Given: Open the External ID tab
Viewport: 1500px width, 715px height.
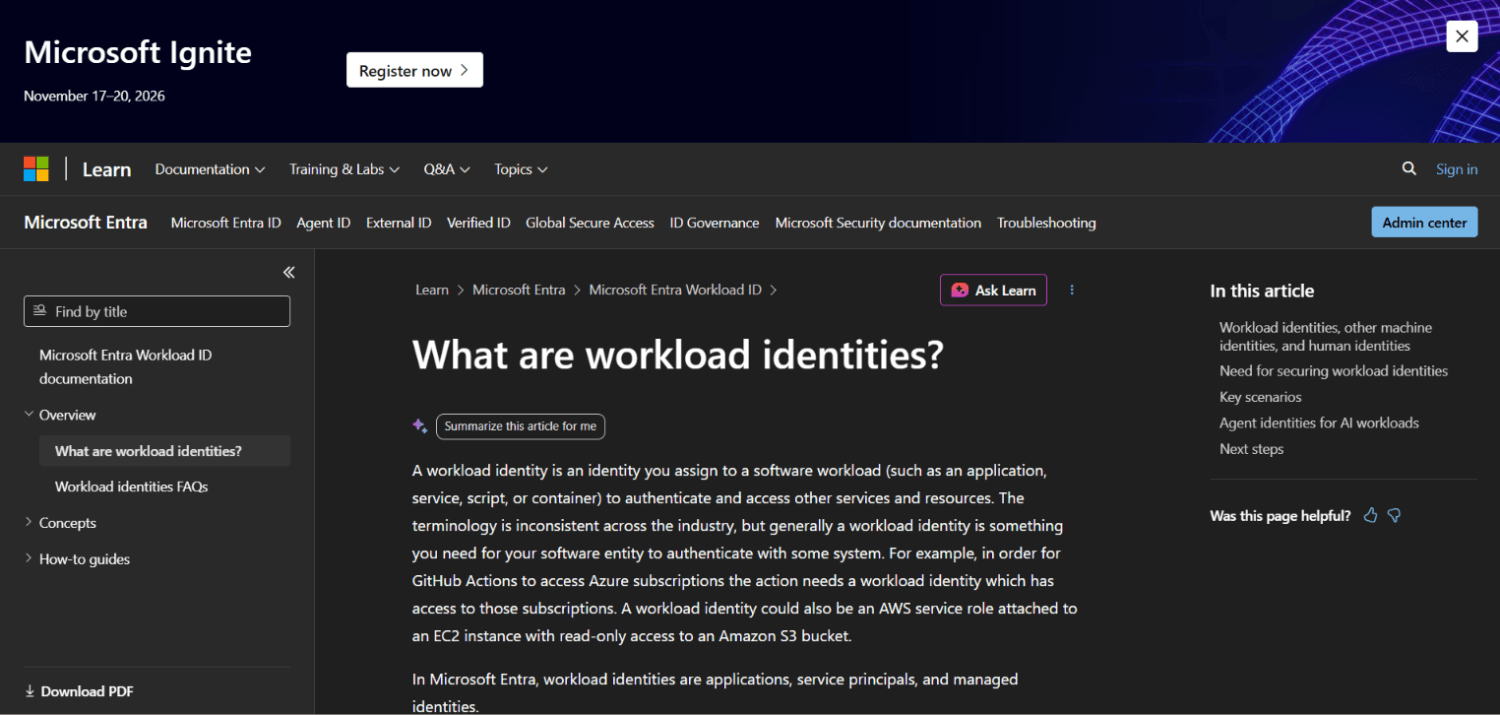Looking at the screenshot, I should point(399,223).
